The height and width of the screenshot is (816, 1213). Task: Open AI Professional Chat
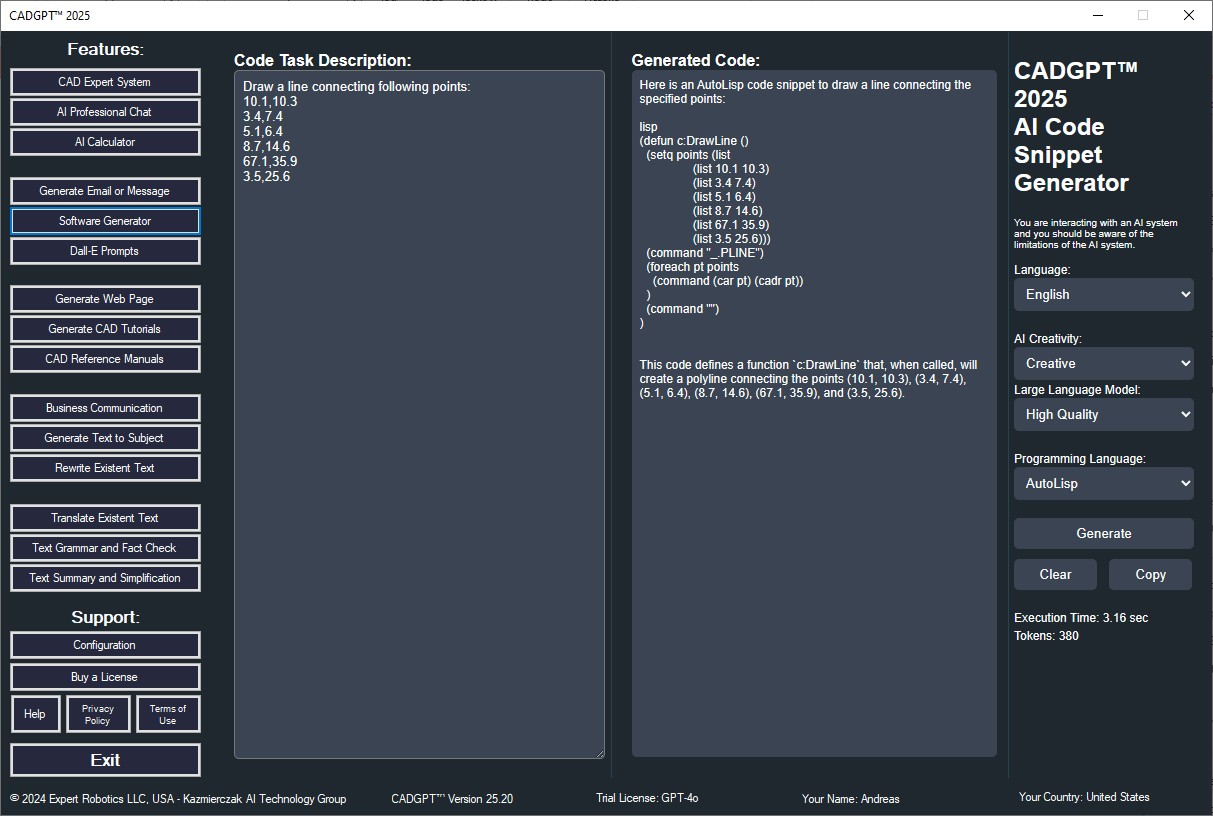click(x=105, y=112)
